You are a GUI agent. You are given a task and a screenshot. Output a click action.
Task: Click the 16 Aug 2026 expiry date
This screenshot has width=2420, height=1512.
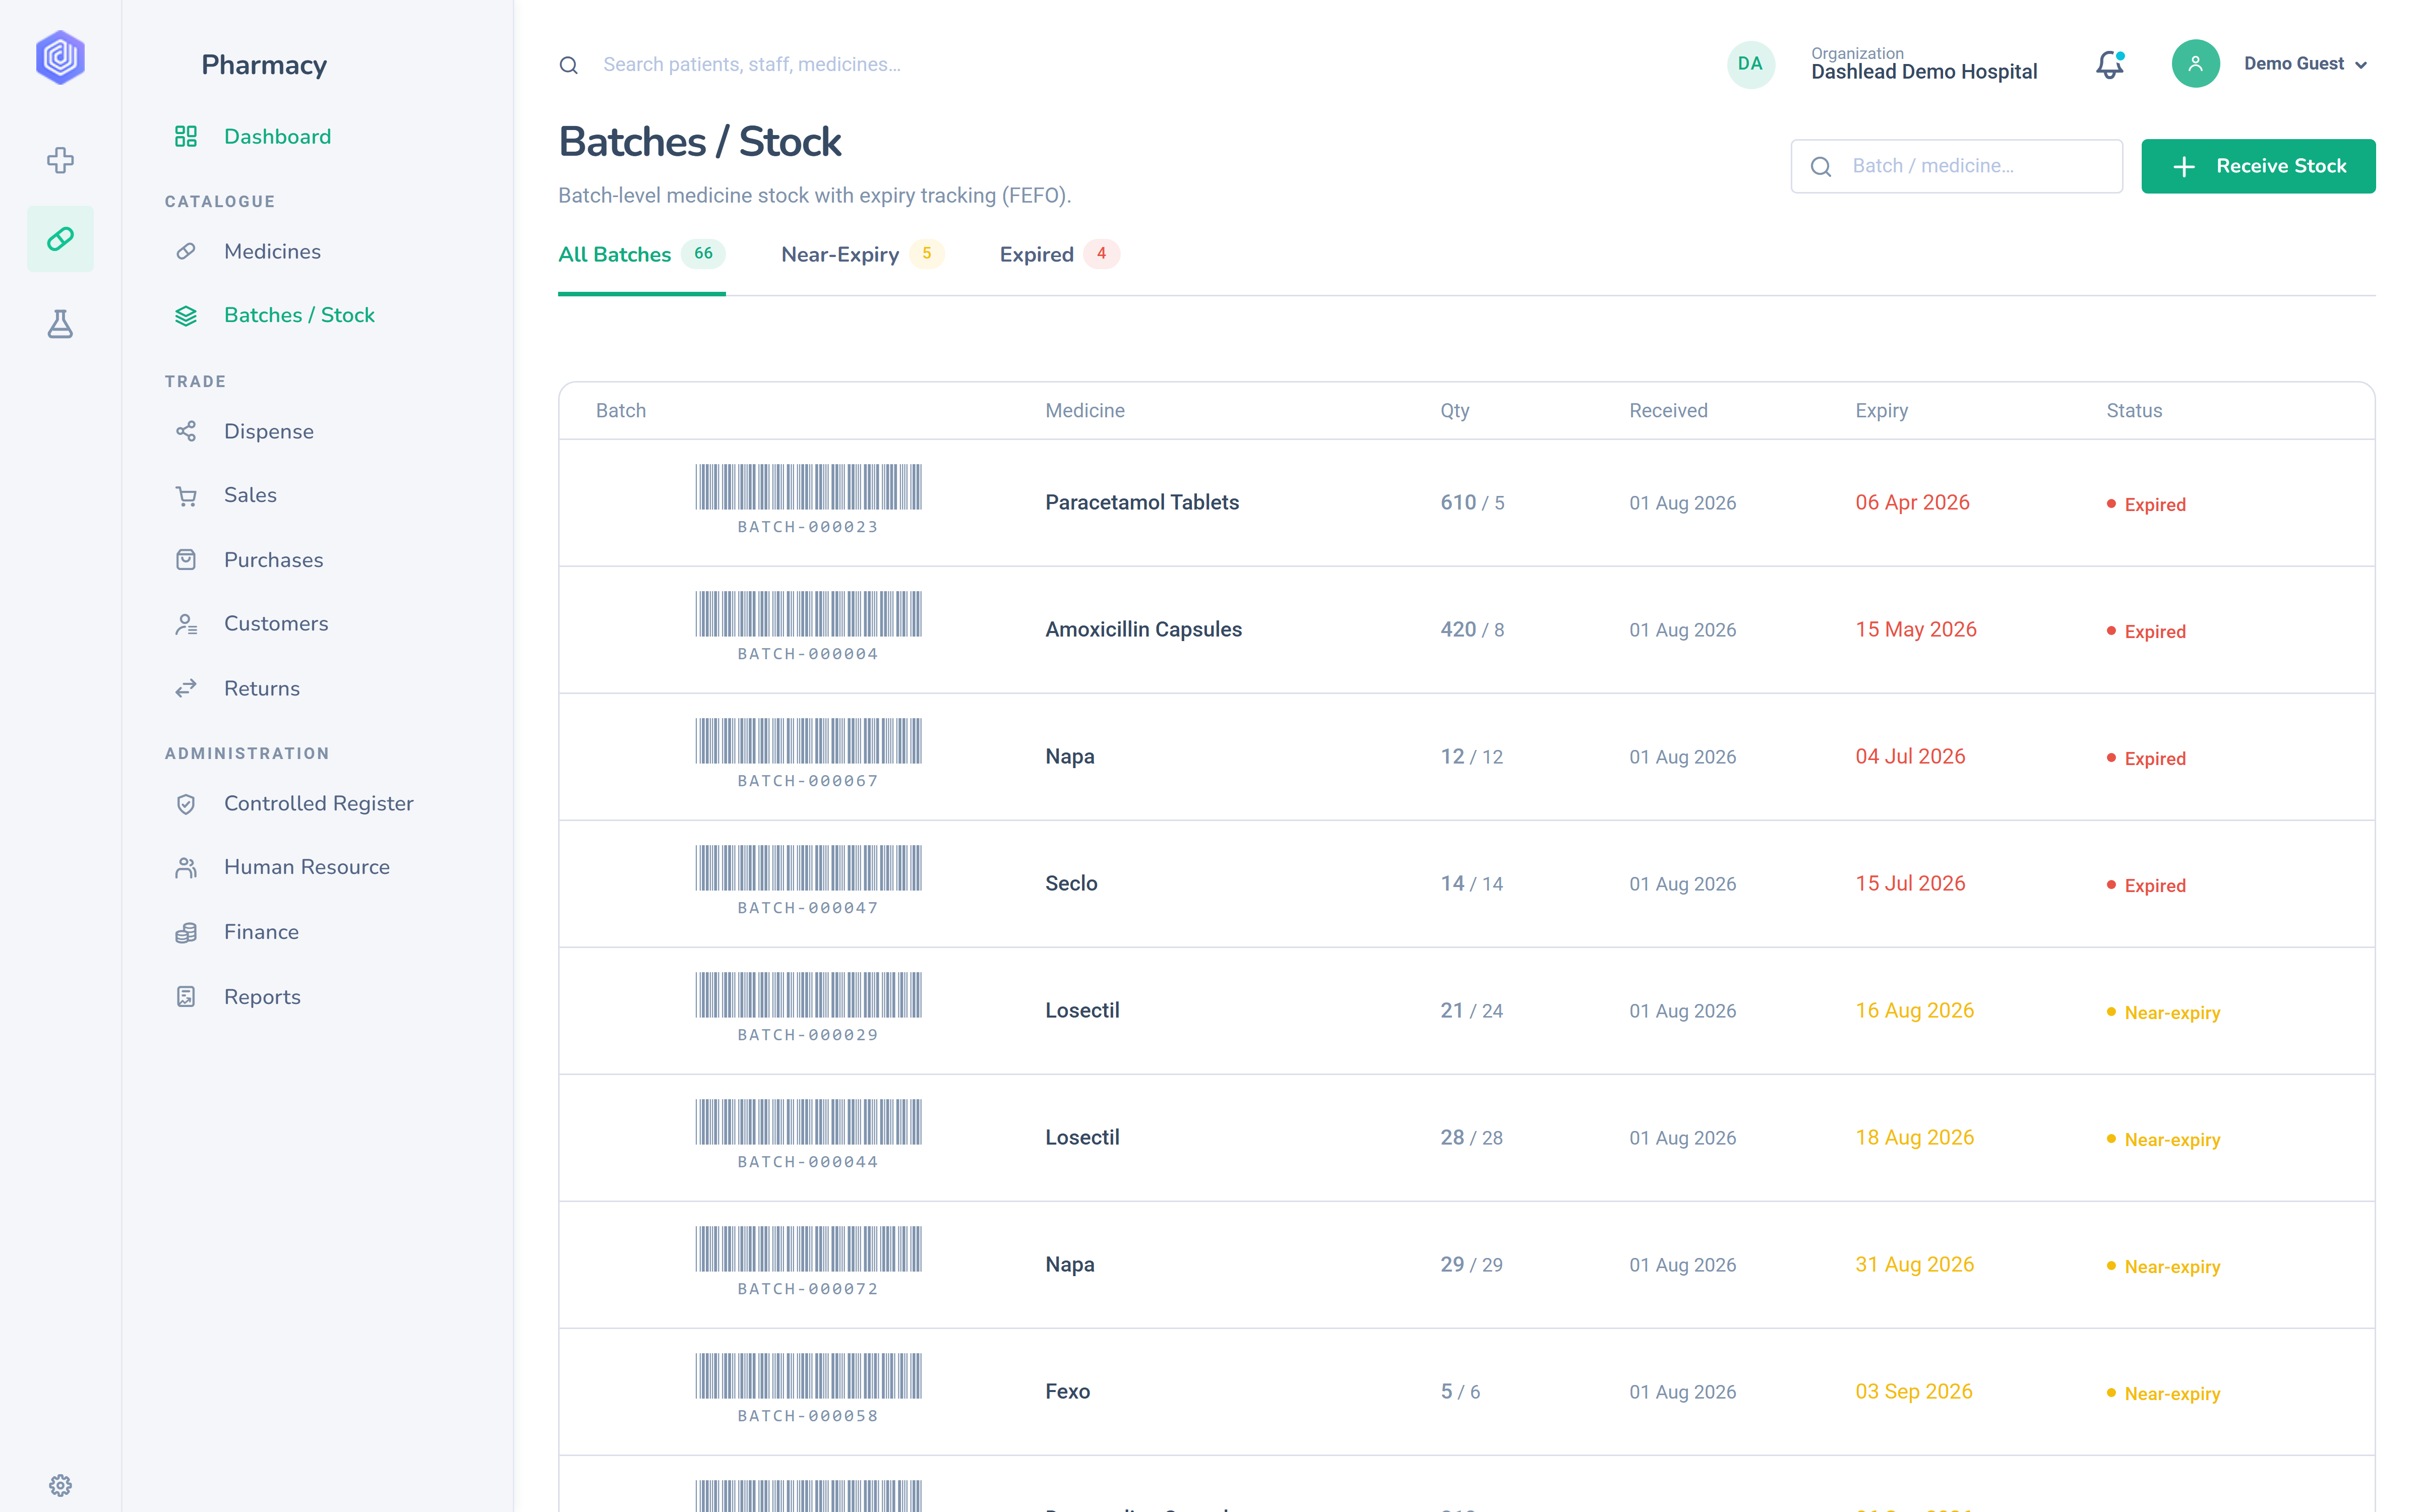[1914, 1010]
